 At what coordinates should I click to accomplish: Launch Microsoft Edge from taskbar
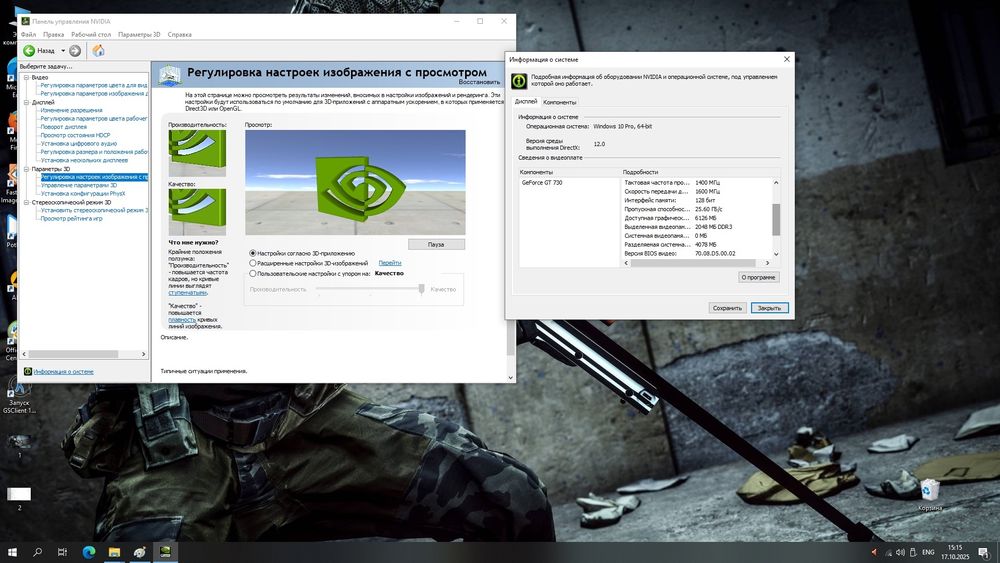[x=89, y=552]
